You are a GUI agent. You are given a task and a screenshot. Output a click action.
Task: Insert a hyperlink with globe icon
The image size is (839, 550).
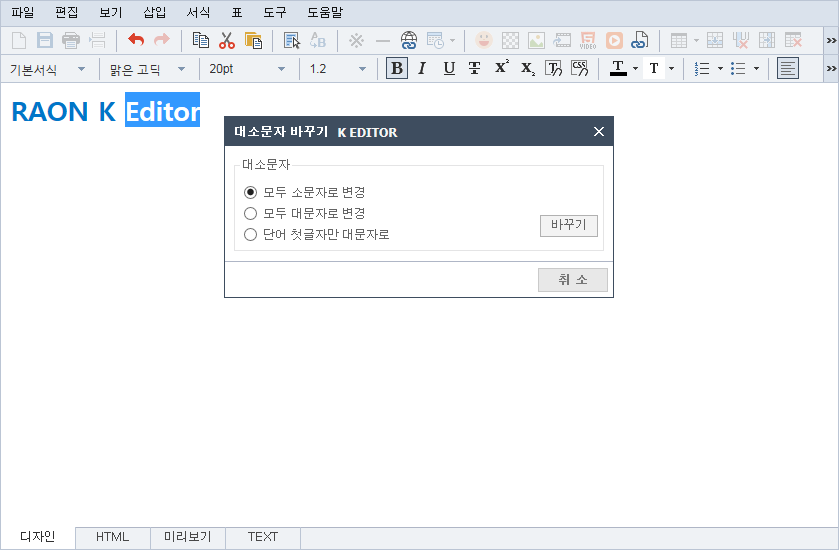(409, 41)
